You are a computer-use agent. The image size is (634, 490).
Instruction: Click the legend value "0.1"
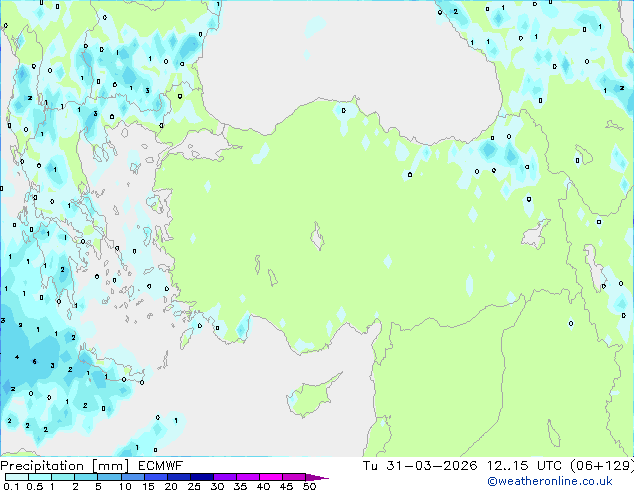(11, 486)
